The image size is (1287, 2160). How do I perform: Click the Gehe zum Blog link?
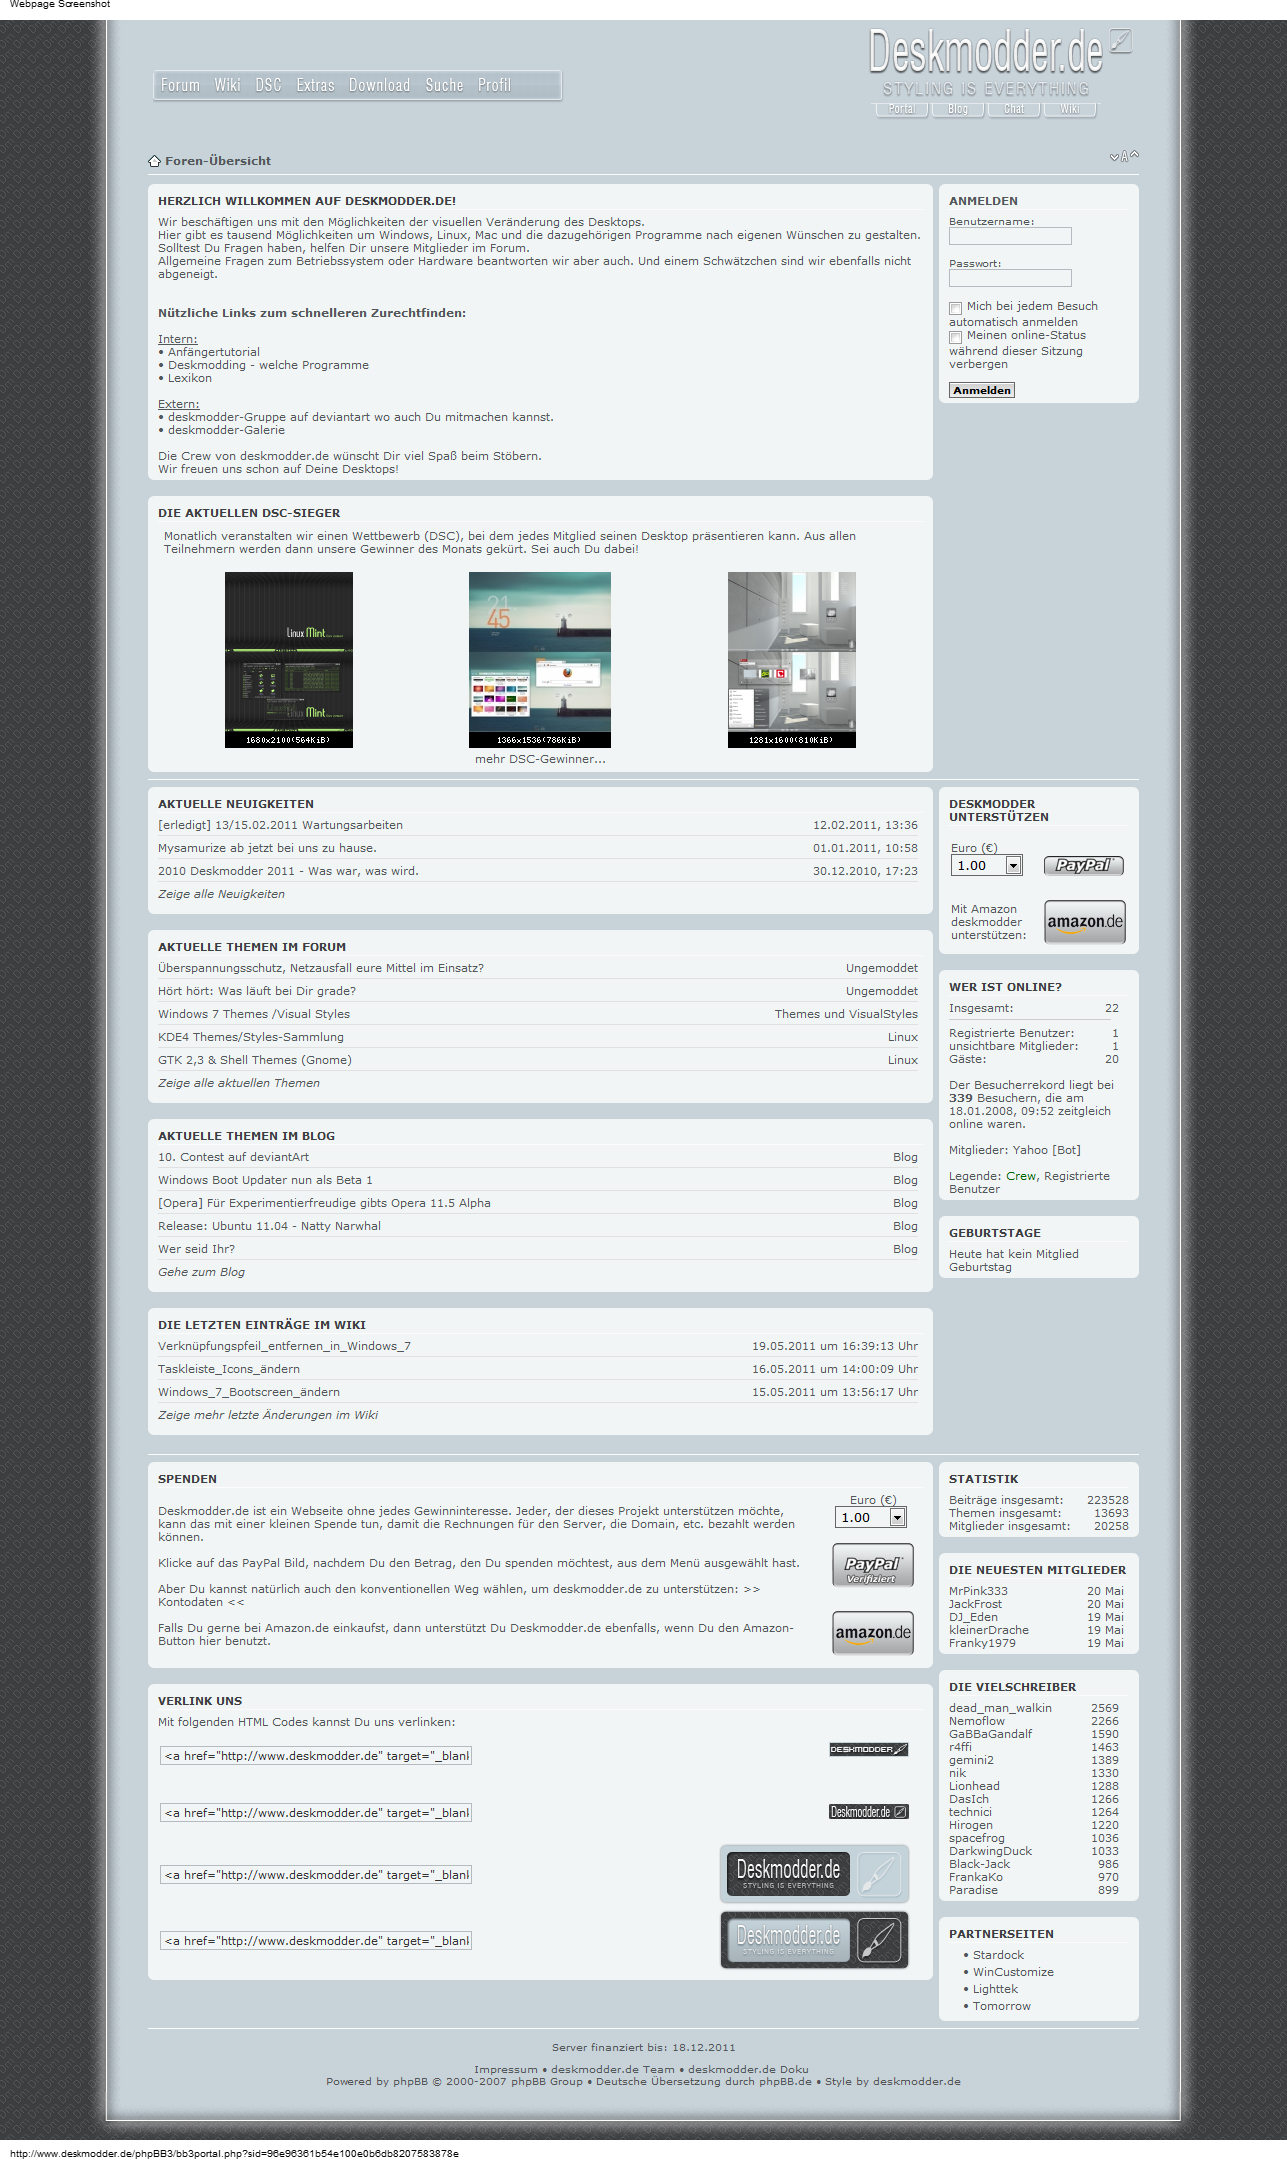201,1272
